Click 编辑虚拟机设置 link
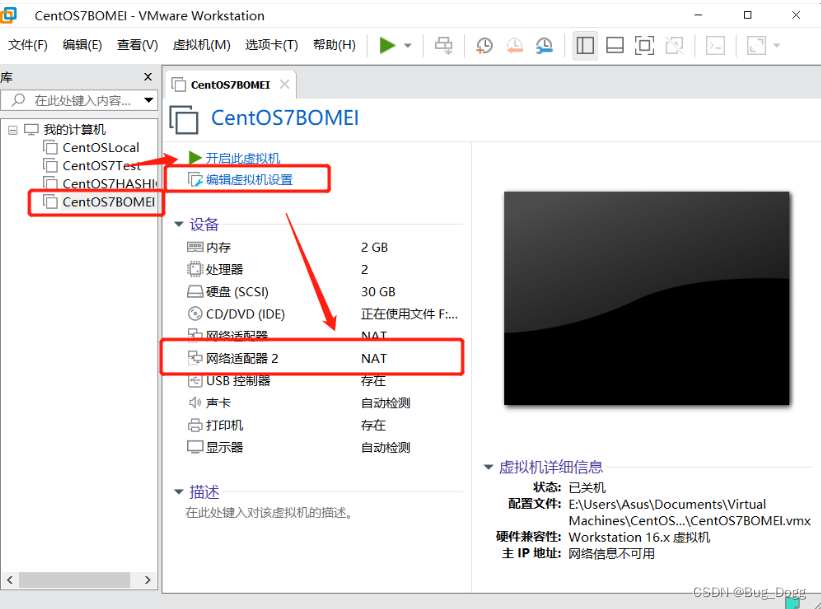Image resolution: width=821 pixels, height=609 pixels. point(249,180)
